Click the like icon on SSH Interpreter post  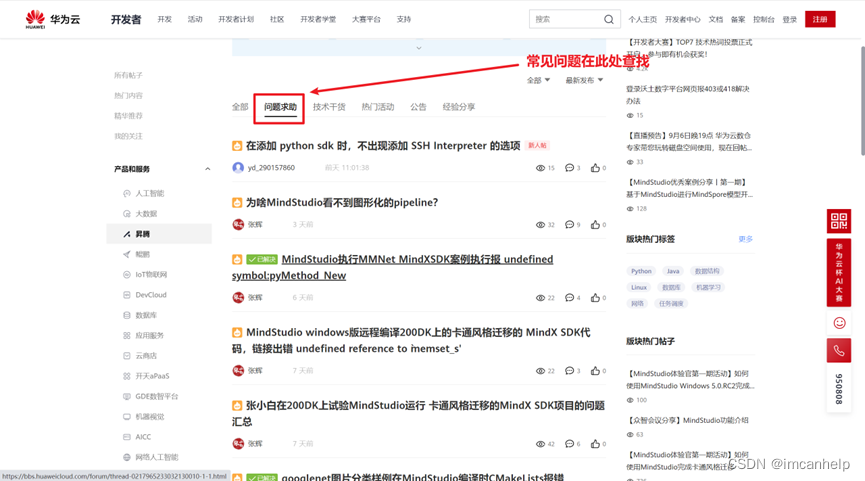[595, 168]
